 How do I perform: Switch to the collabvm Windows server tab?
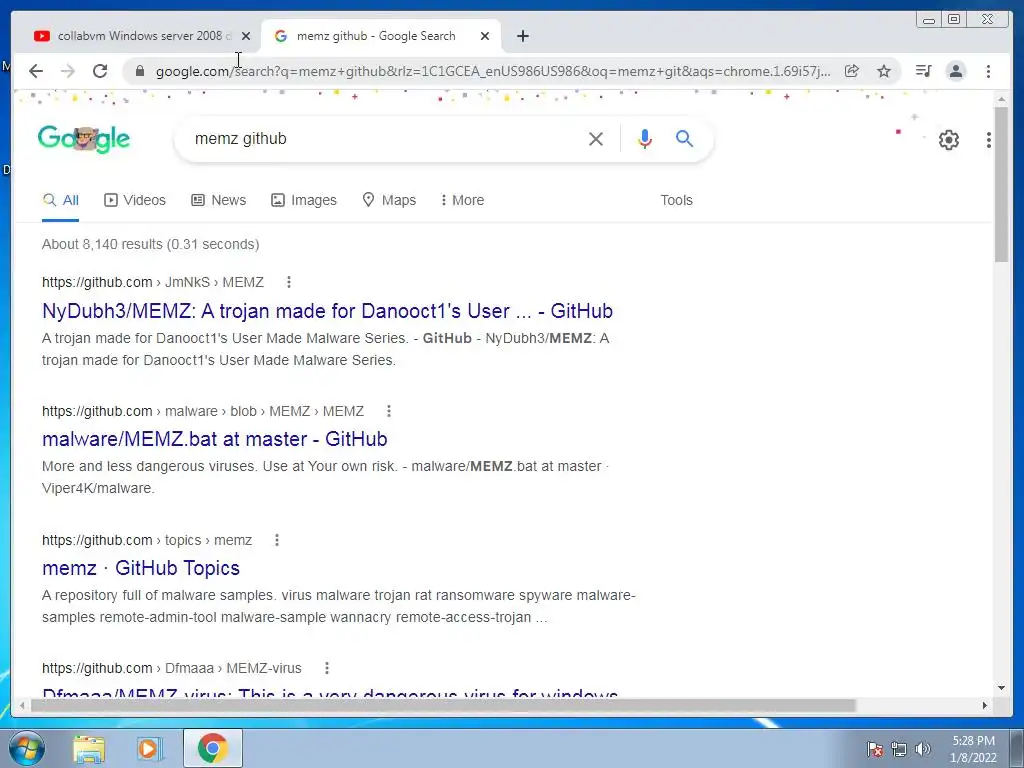[x=136, y=36]
